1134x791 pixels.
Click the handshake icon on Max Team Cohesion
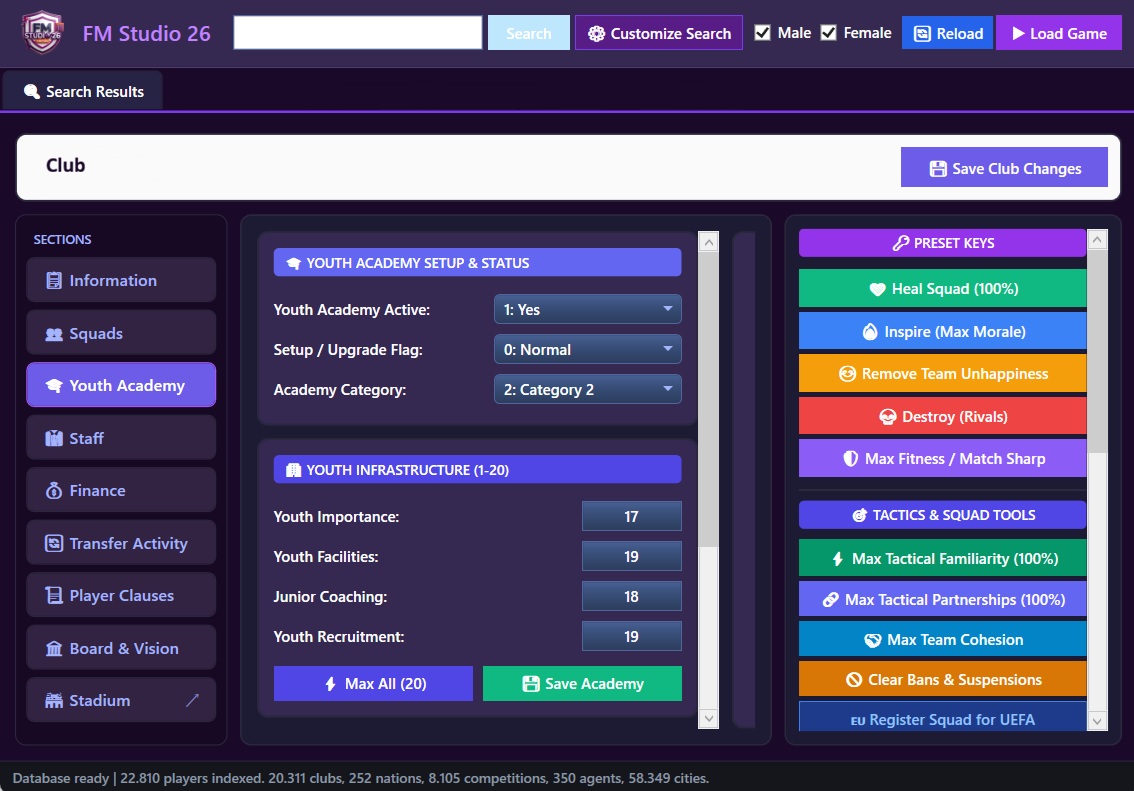coord(873,640)
